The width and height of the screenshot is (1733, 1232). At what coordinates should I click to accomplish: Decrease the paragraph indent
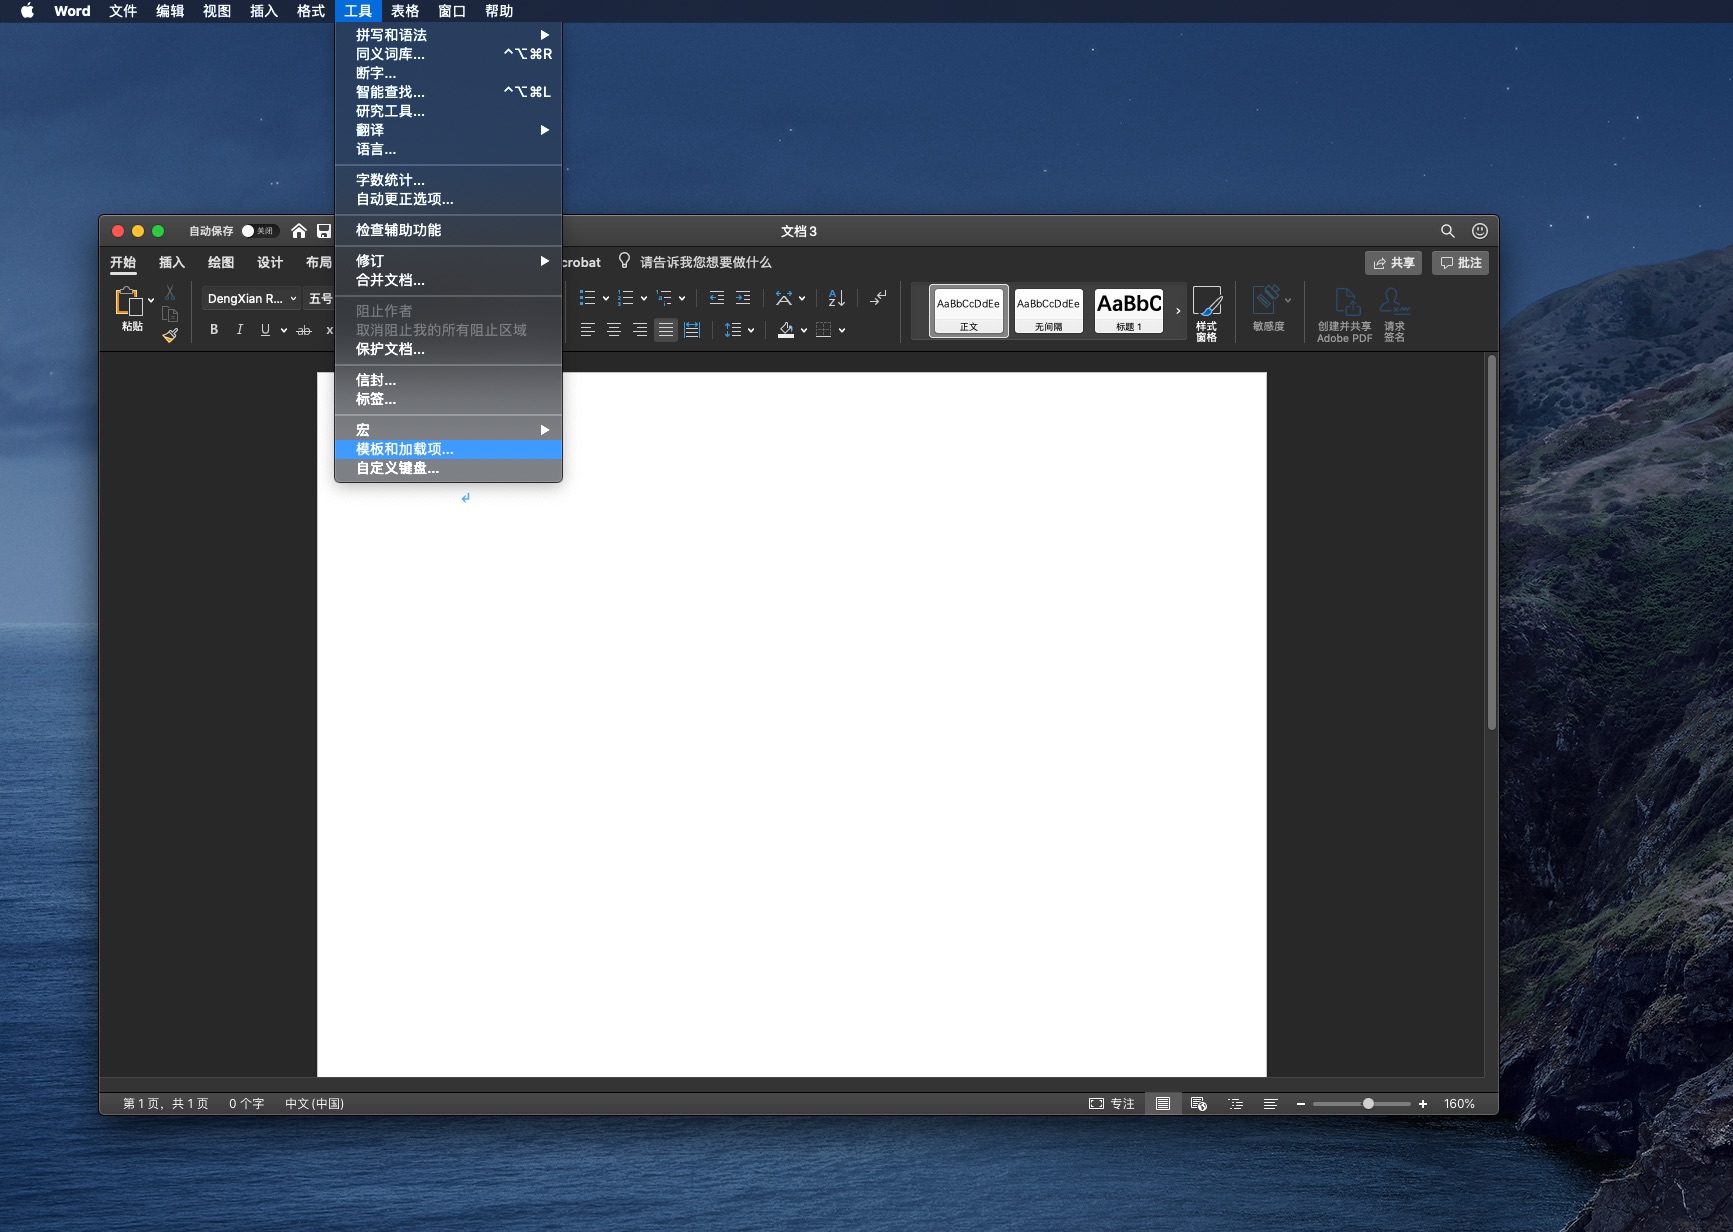pos(716,298)
